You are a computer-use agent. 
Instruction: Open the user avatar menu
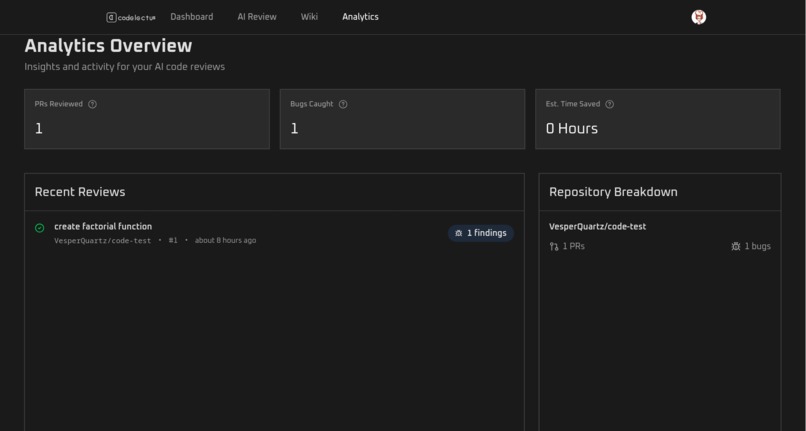699,17
